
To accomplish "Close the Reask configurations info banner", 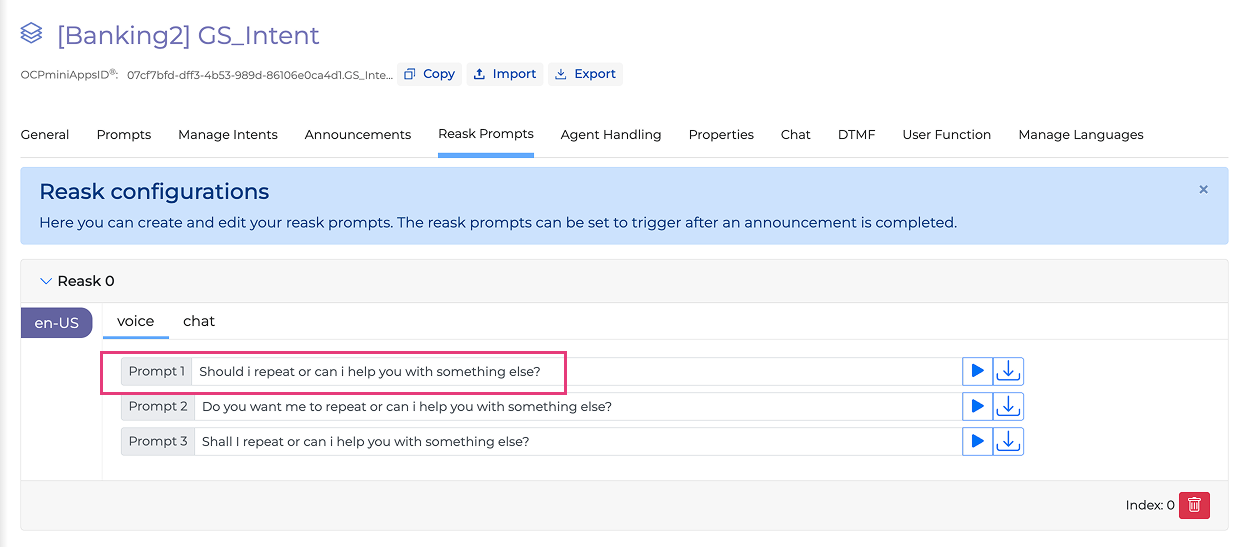I will (x=1203, y=189).
